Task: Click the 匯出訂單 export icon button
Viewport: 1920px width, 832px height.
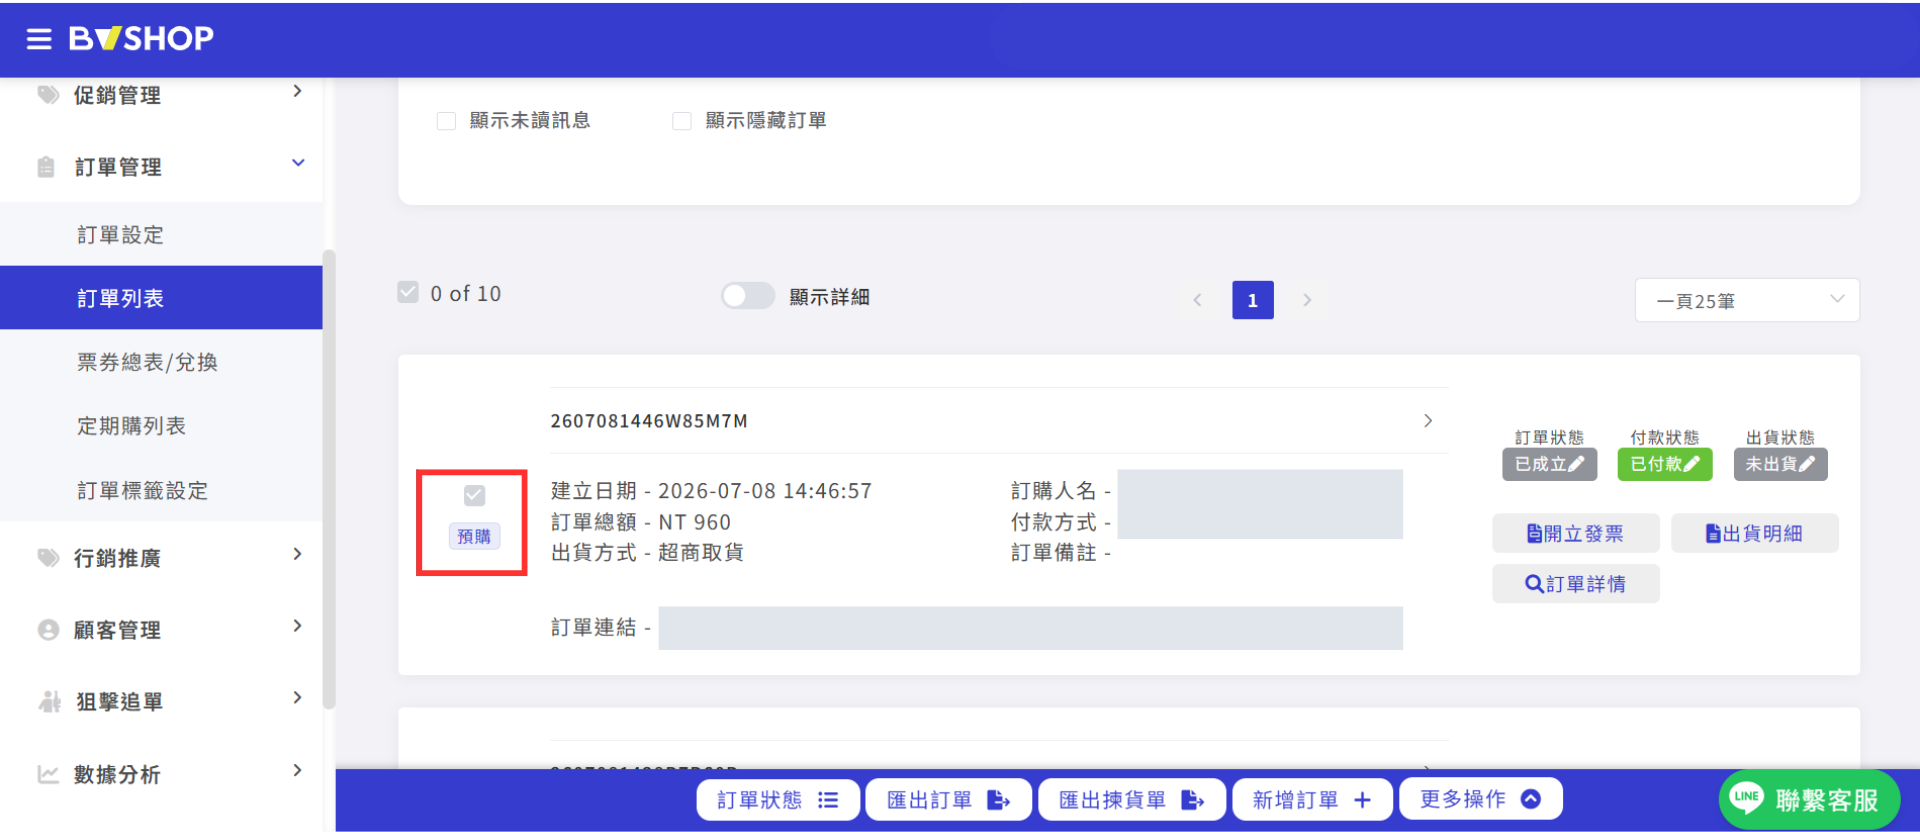Action: (948, 800)
